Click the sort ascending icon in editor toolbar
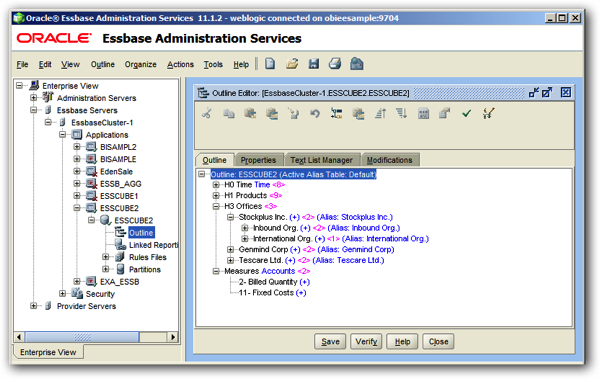600x379 pixels. coord(380,113)
